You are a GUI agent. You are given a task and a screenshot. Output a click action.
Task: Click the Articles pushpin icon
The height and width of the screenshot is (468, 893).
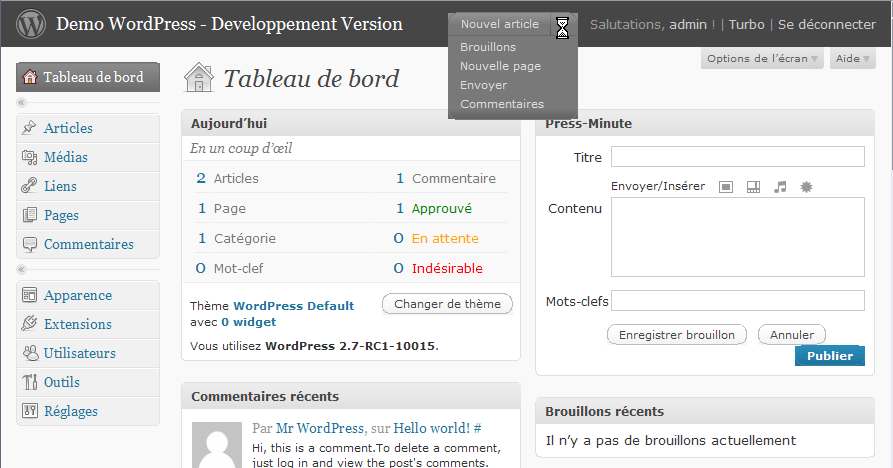pyautogui.click(x=29, y=128)
